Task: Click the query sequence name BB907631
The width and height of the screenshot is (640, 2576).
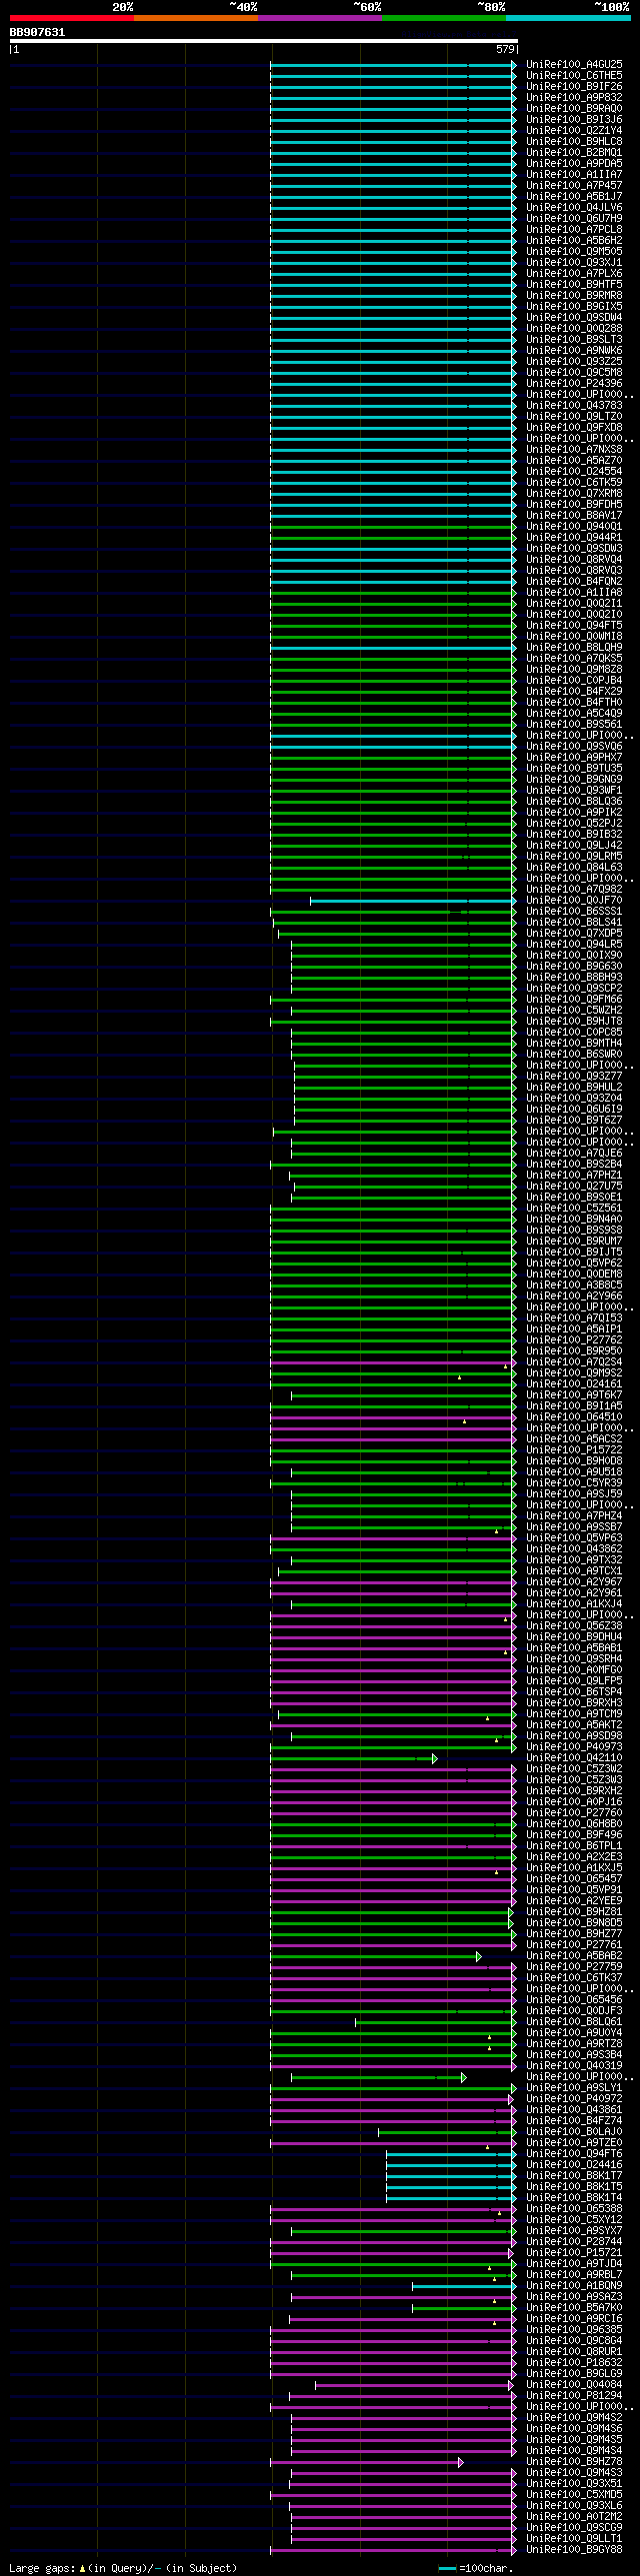Action: (x=37, y=32)
